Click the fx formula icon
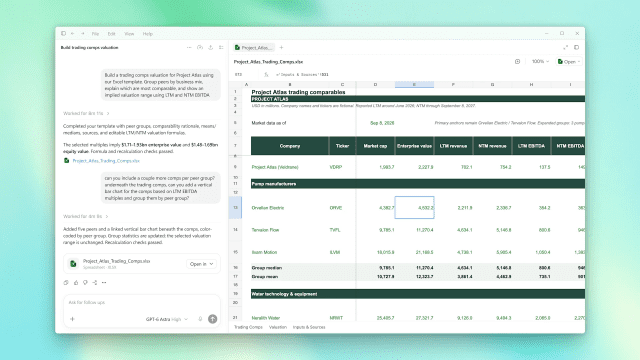This screenshot has height=360, width=640. click(266, 75)
